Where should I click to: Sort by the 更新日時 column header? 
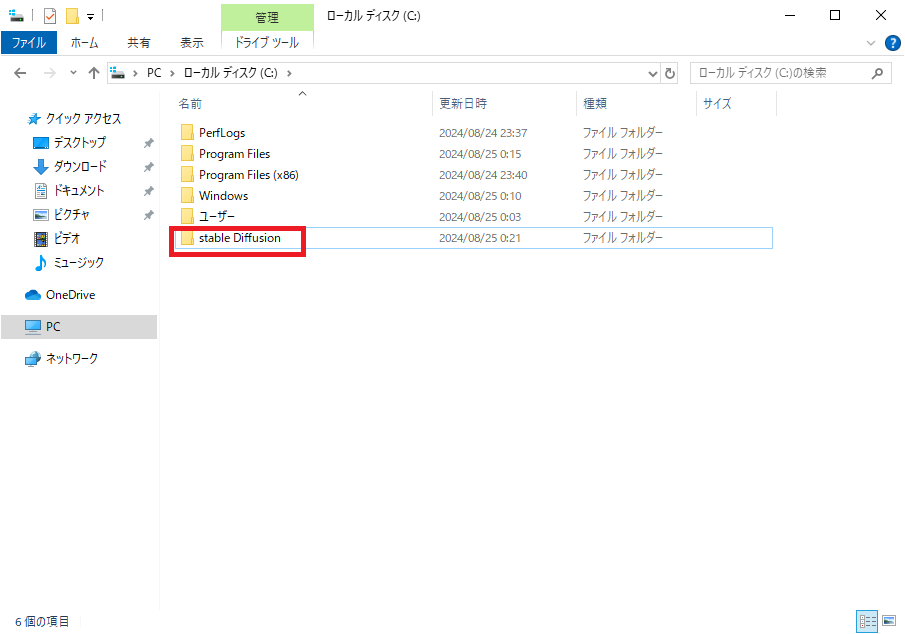pyautogui.click(x=462, y=103)
